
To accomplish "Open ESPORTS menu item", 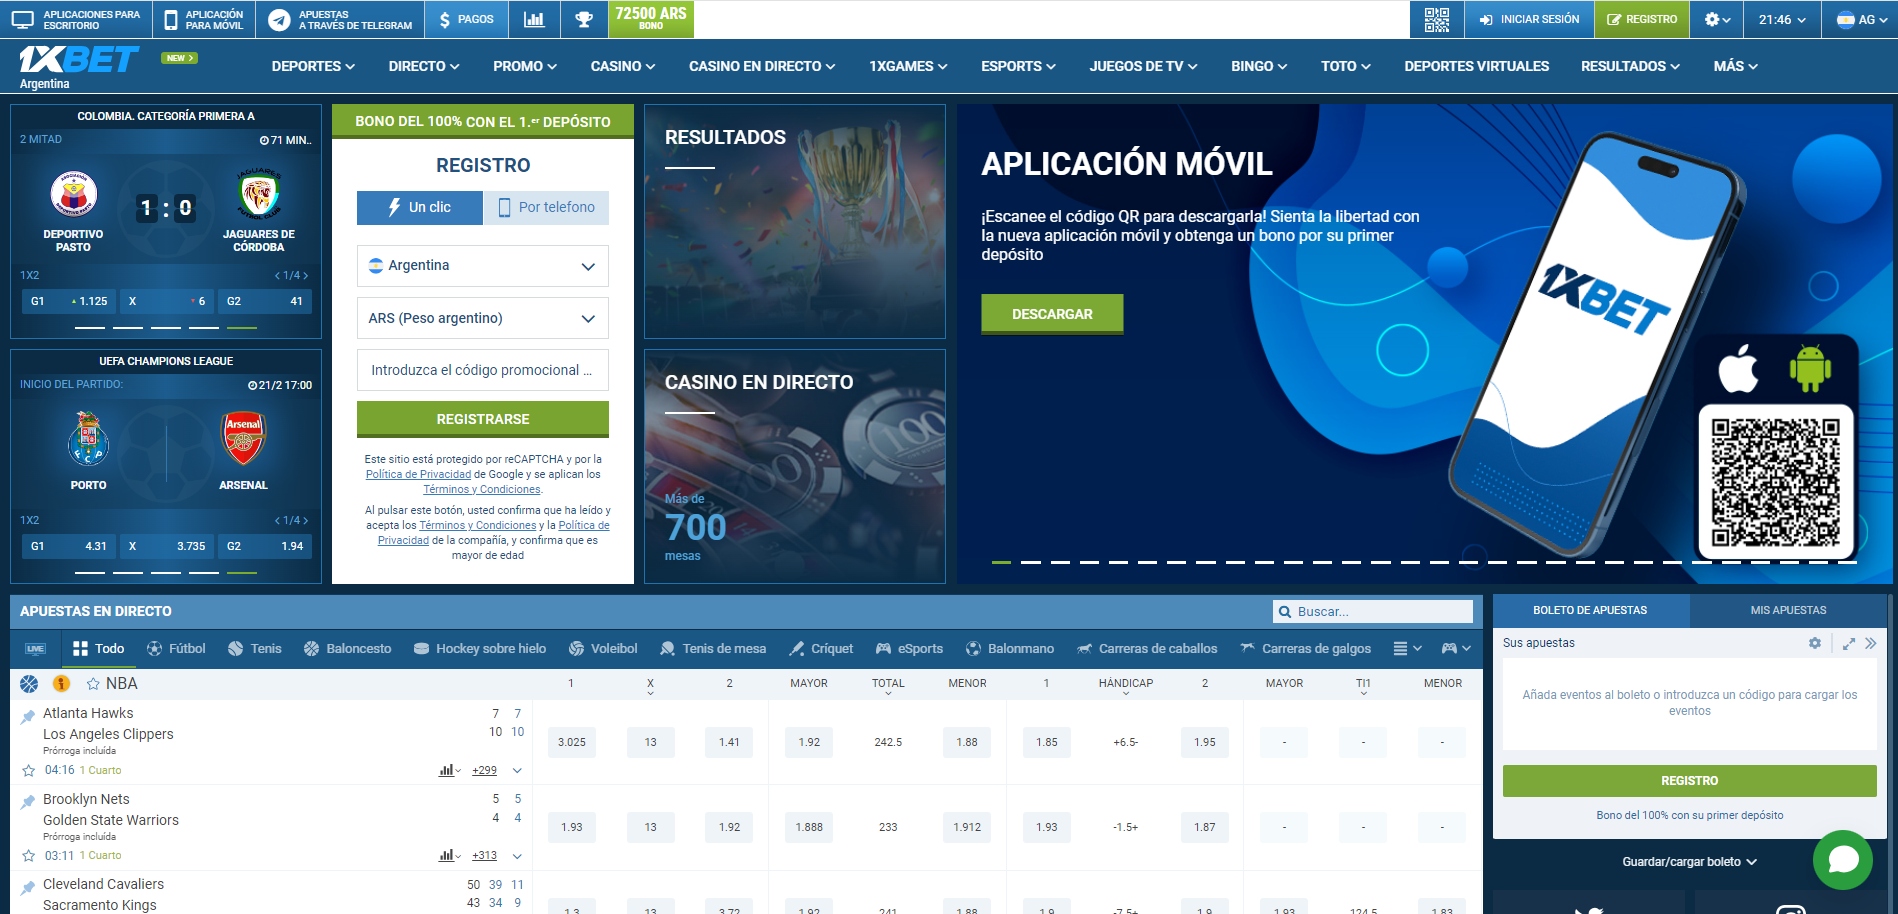I will click(1018, 66).
